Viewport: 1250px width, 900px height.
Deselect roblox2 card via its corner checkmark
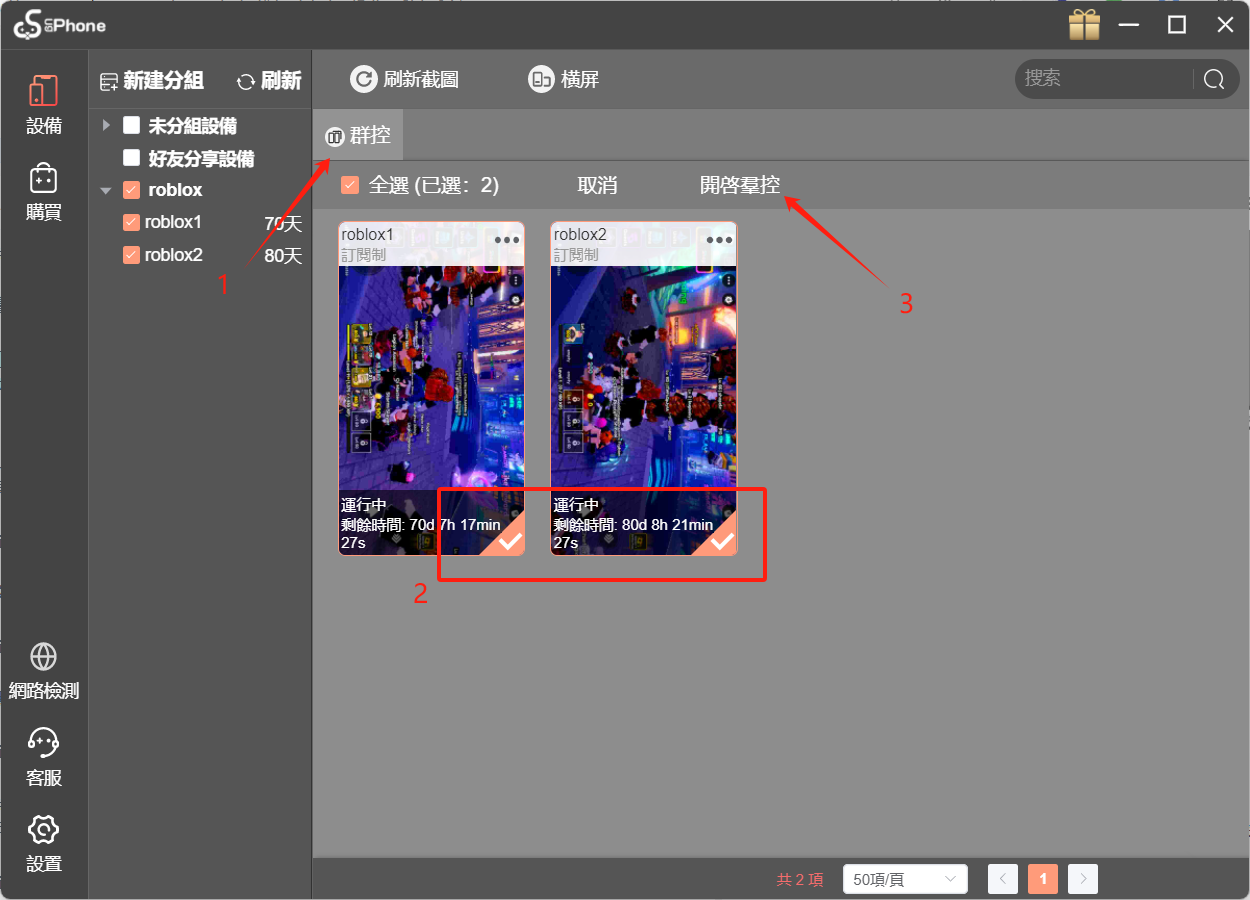click(720, 540)
